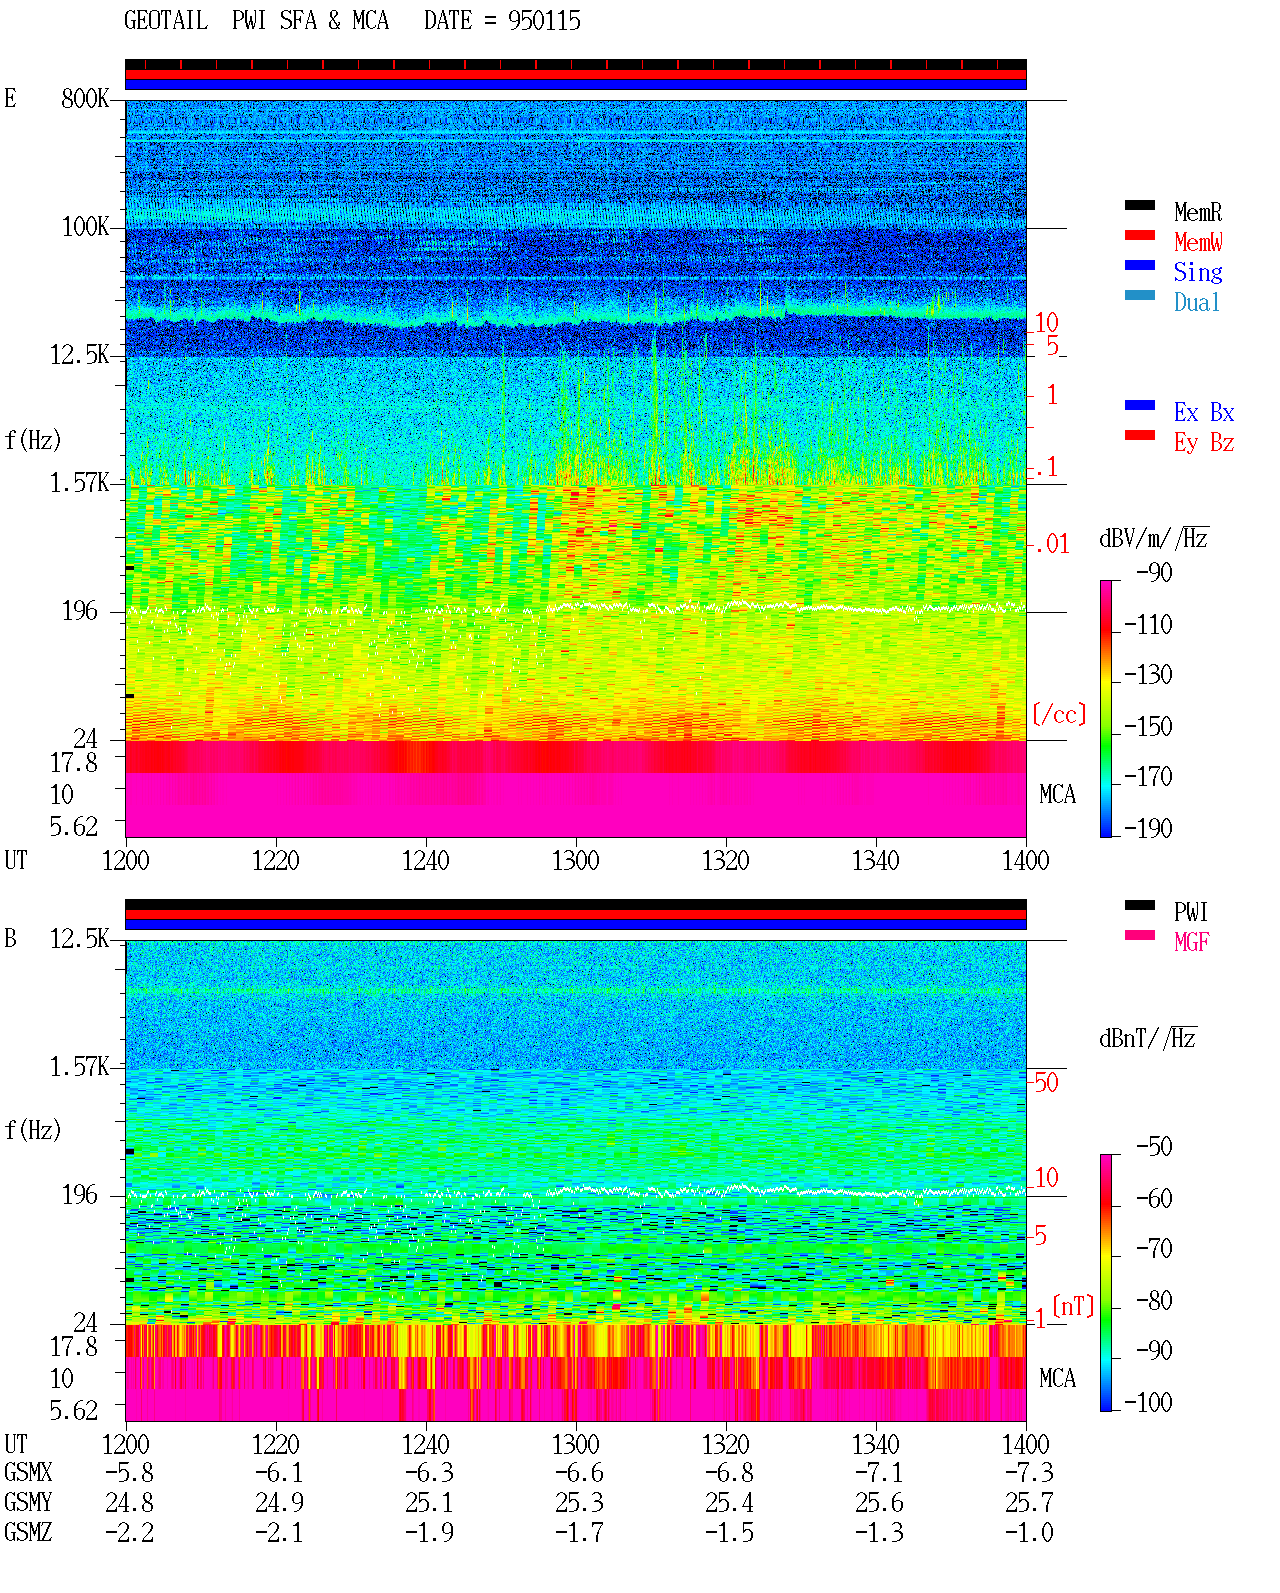
Task: Click the red Ey Bz legend swatch
Action: (x=1140, y=436)
